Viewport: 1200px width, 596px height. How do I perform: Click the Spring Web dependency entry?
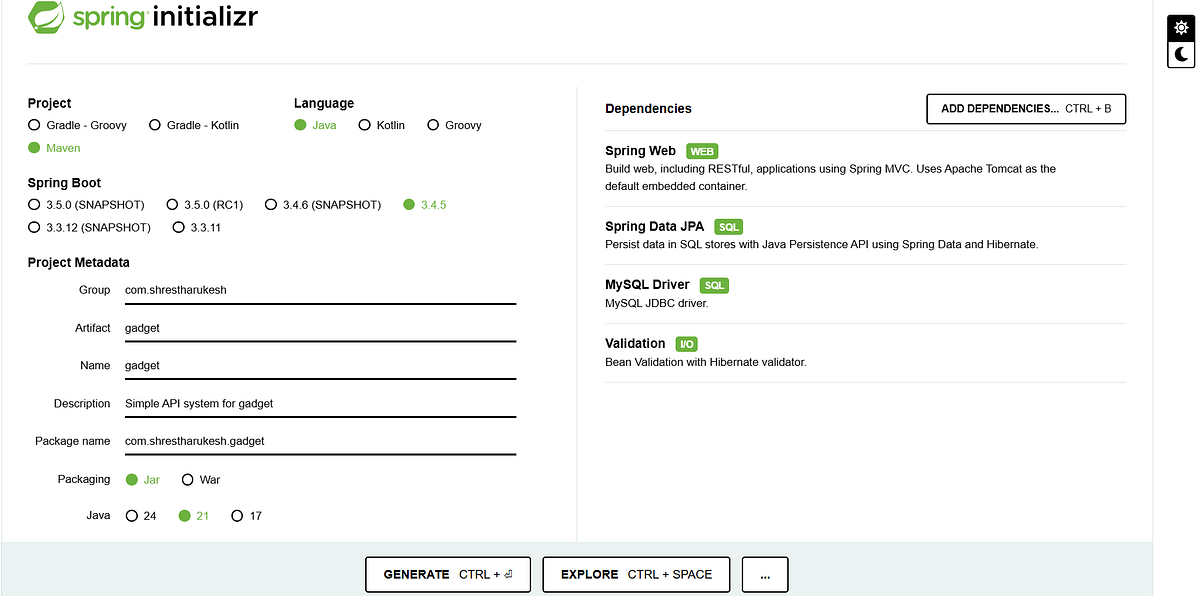click(865, 168)
